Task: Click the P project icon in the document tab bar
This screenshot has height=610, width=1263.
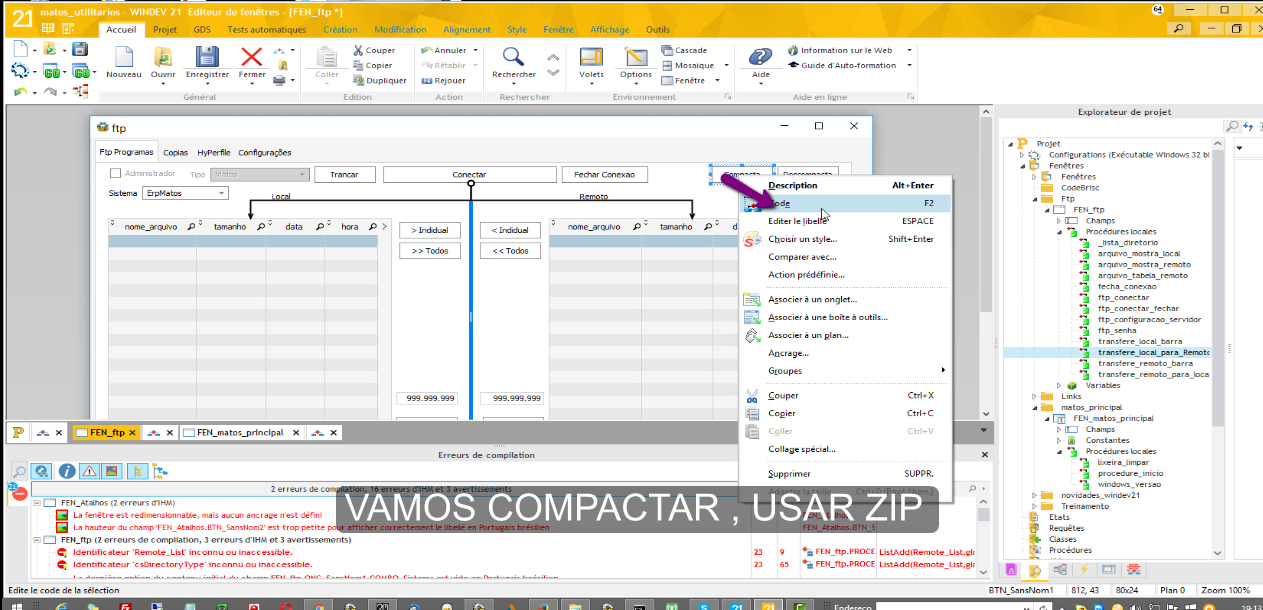Action: [17, 432]
